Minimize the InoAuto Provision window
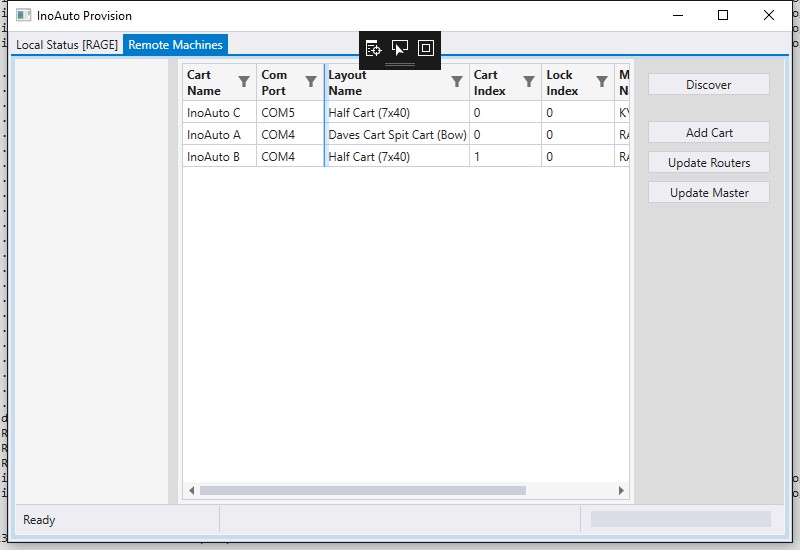The width and height of the screenshot is (800, 550). (678, 15)
